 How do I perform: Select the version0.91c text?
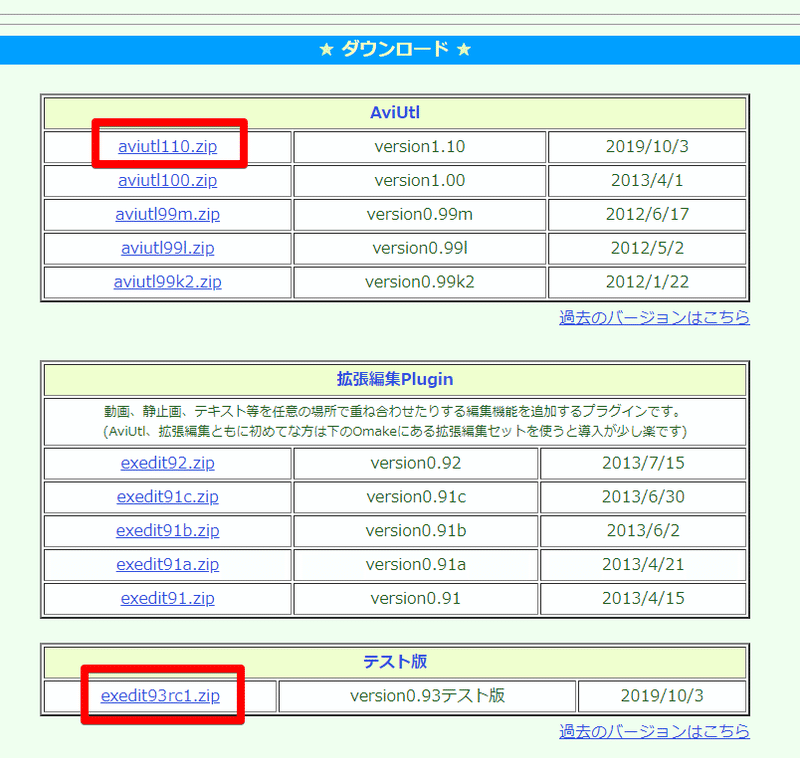point(415,497)
